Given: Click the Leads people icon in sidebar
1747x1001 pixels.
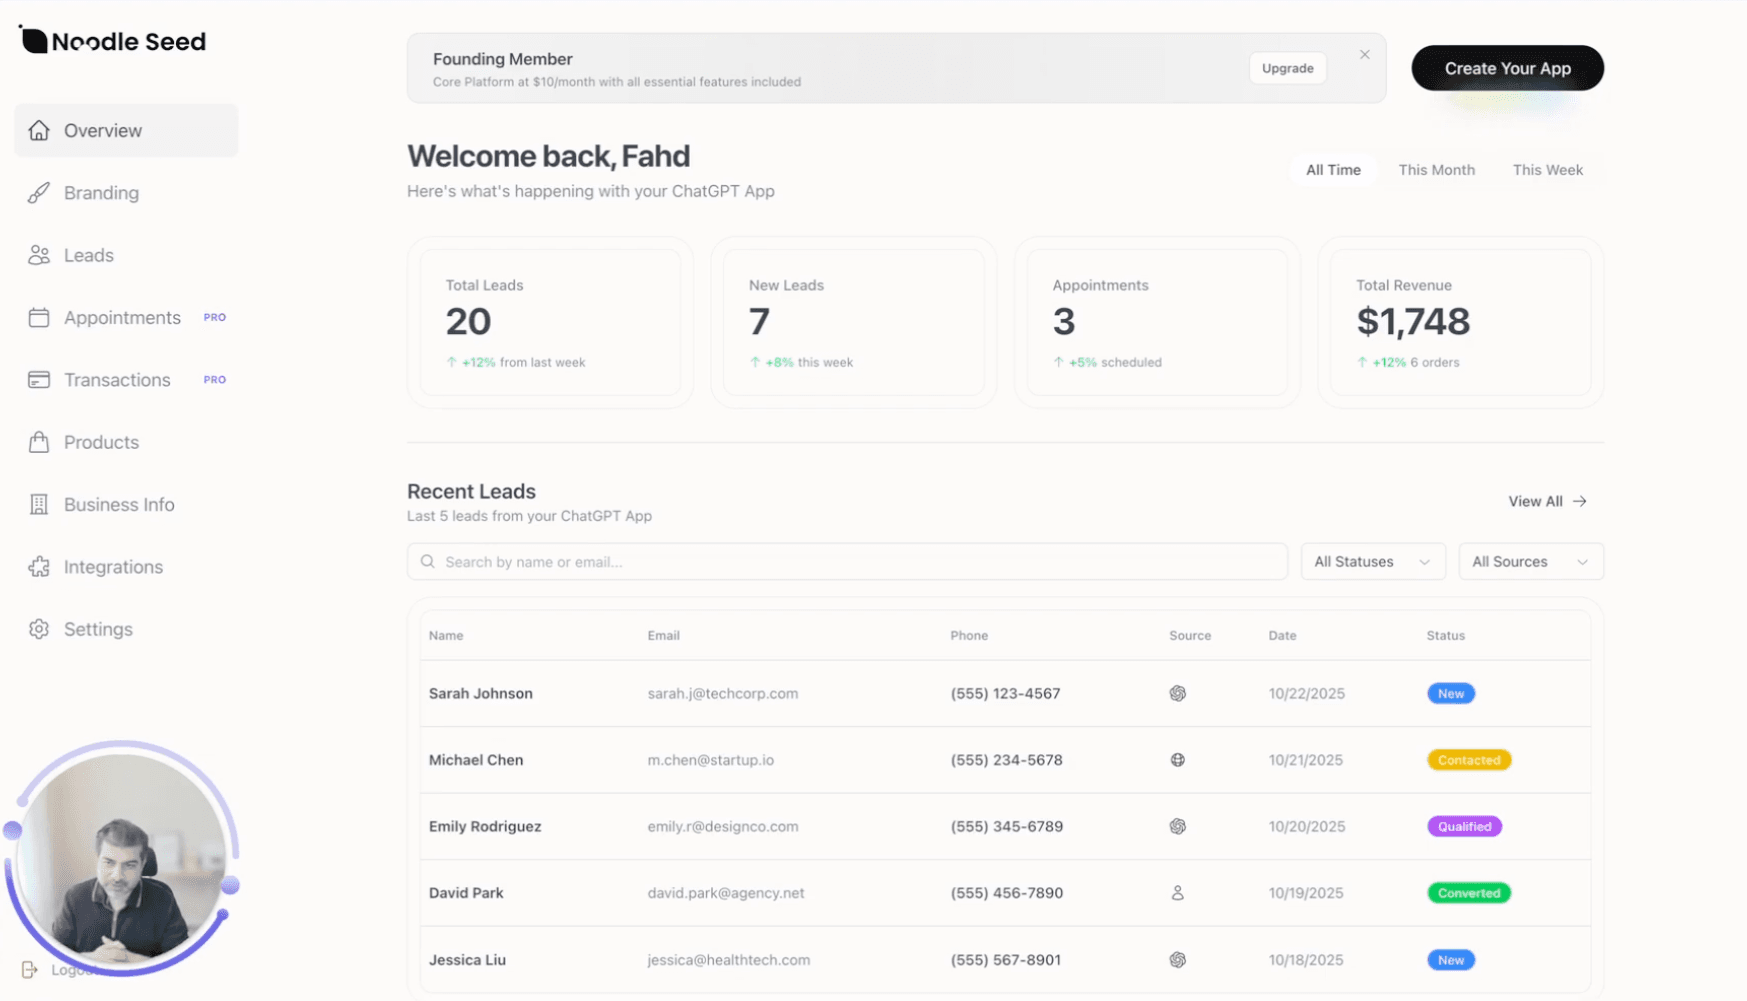Looking at the screenshot, I should [x=39, y=256].
